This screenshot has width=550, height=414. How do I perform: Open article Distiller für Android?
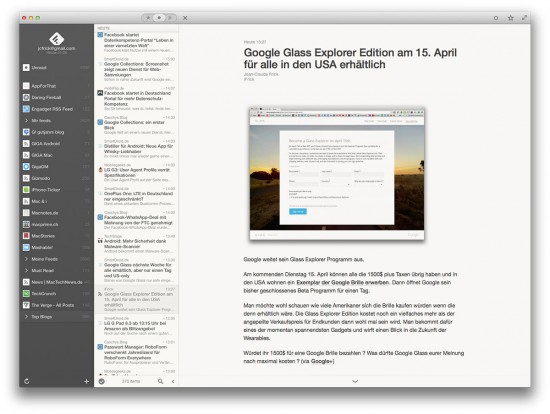[x=136, y=149]
